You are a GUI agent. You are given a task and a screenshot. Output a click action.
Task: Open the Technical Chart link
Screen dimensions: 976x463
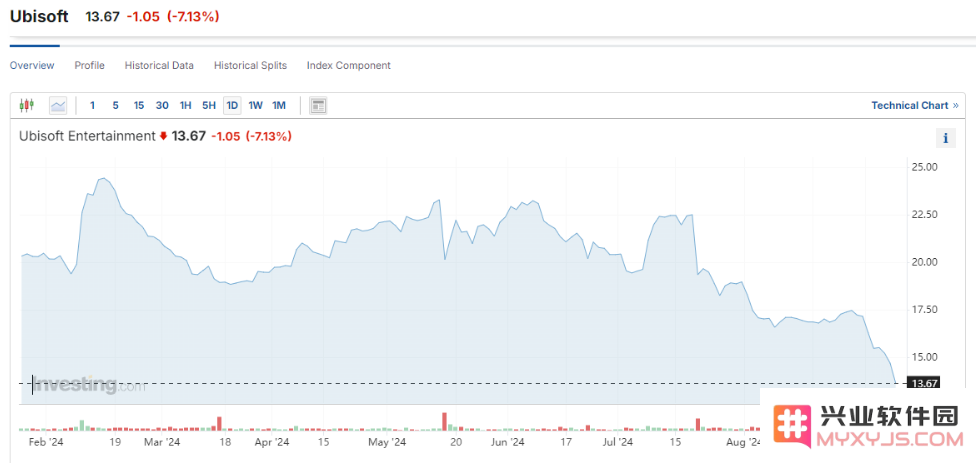pos(914,106)
